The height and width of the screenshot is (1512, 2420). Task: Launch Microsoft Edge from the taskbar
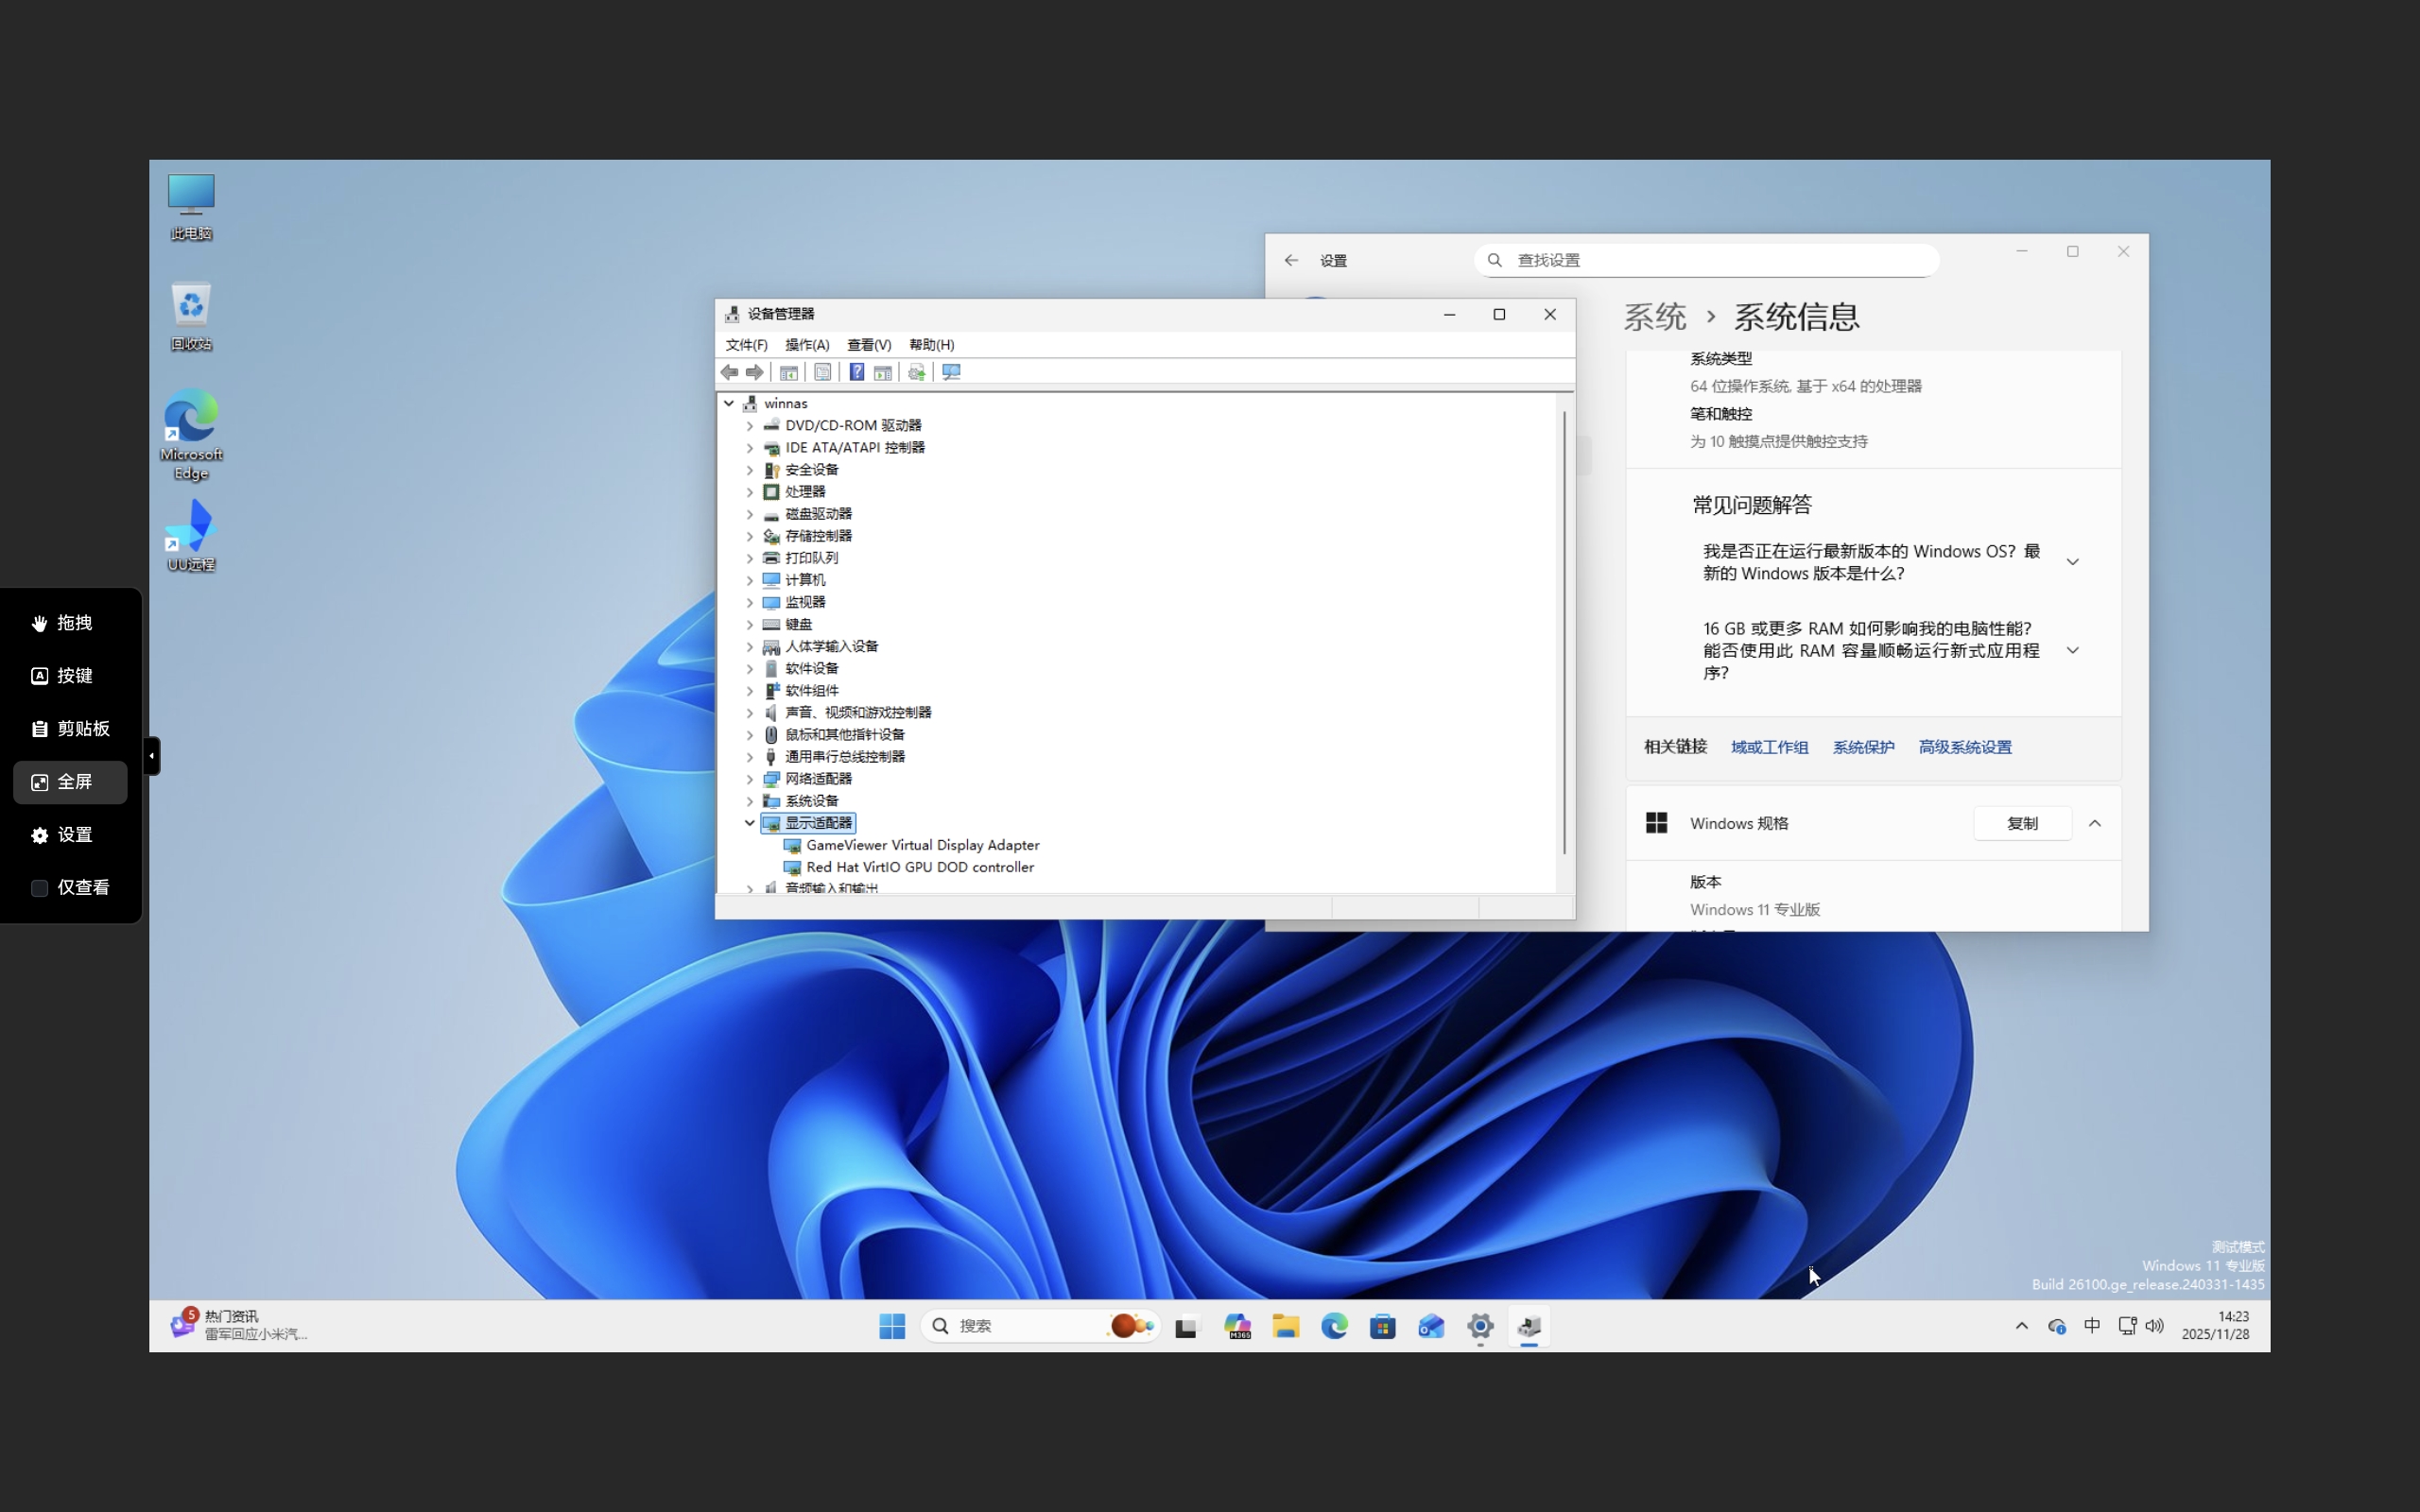coord(1334,1325)
